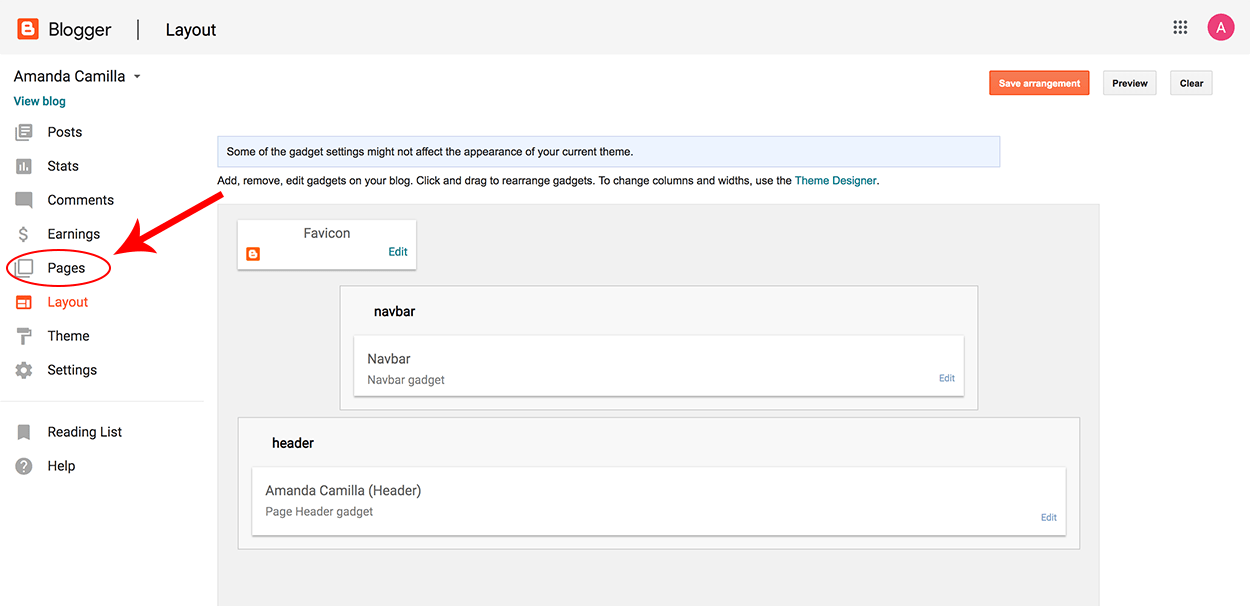The width and height of the screenshot is (1250, 606).
Task: Open the Google apps grid icon
Action: pos(1180,27)
